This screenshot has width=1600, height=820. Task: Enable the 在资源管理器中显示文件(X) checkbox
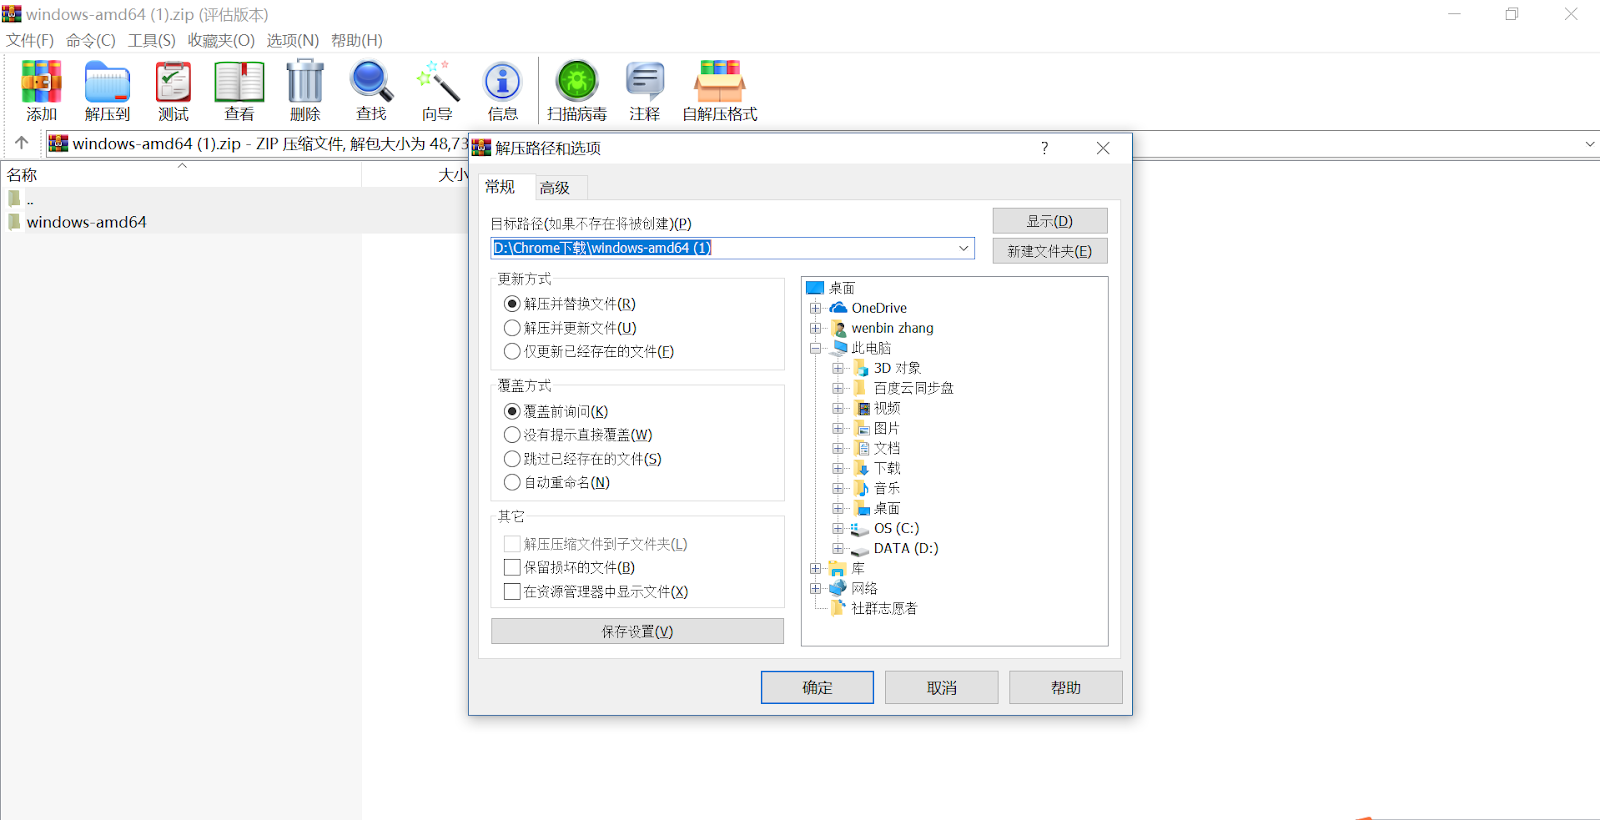[512, 592]
